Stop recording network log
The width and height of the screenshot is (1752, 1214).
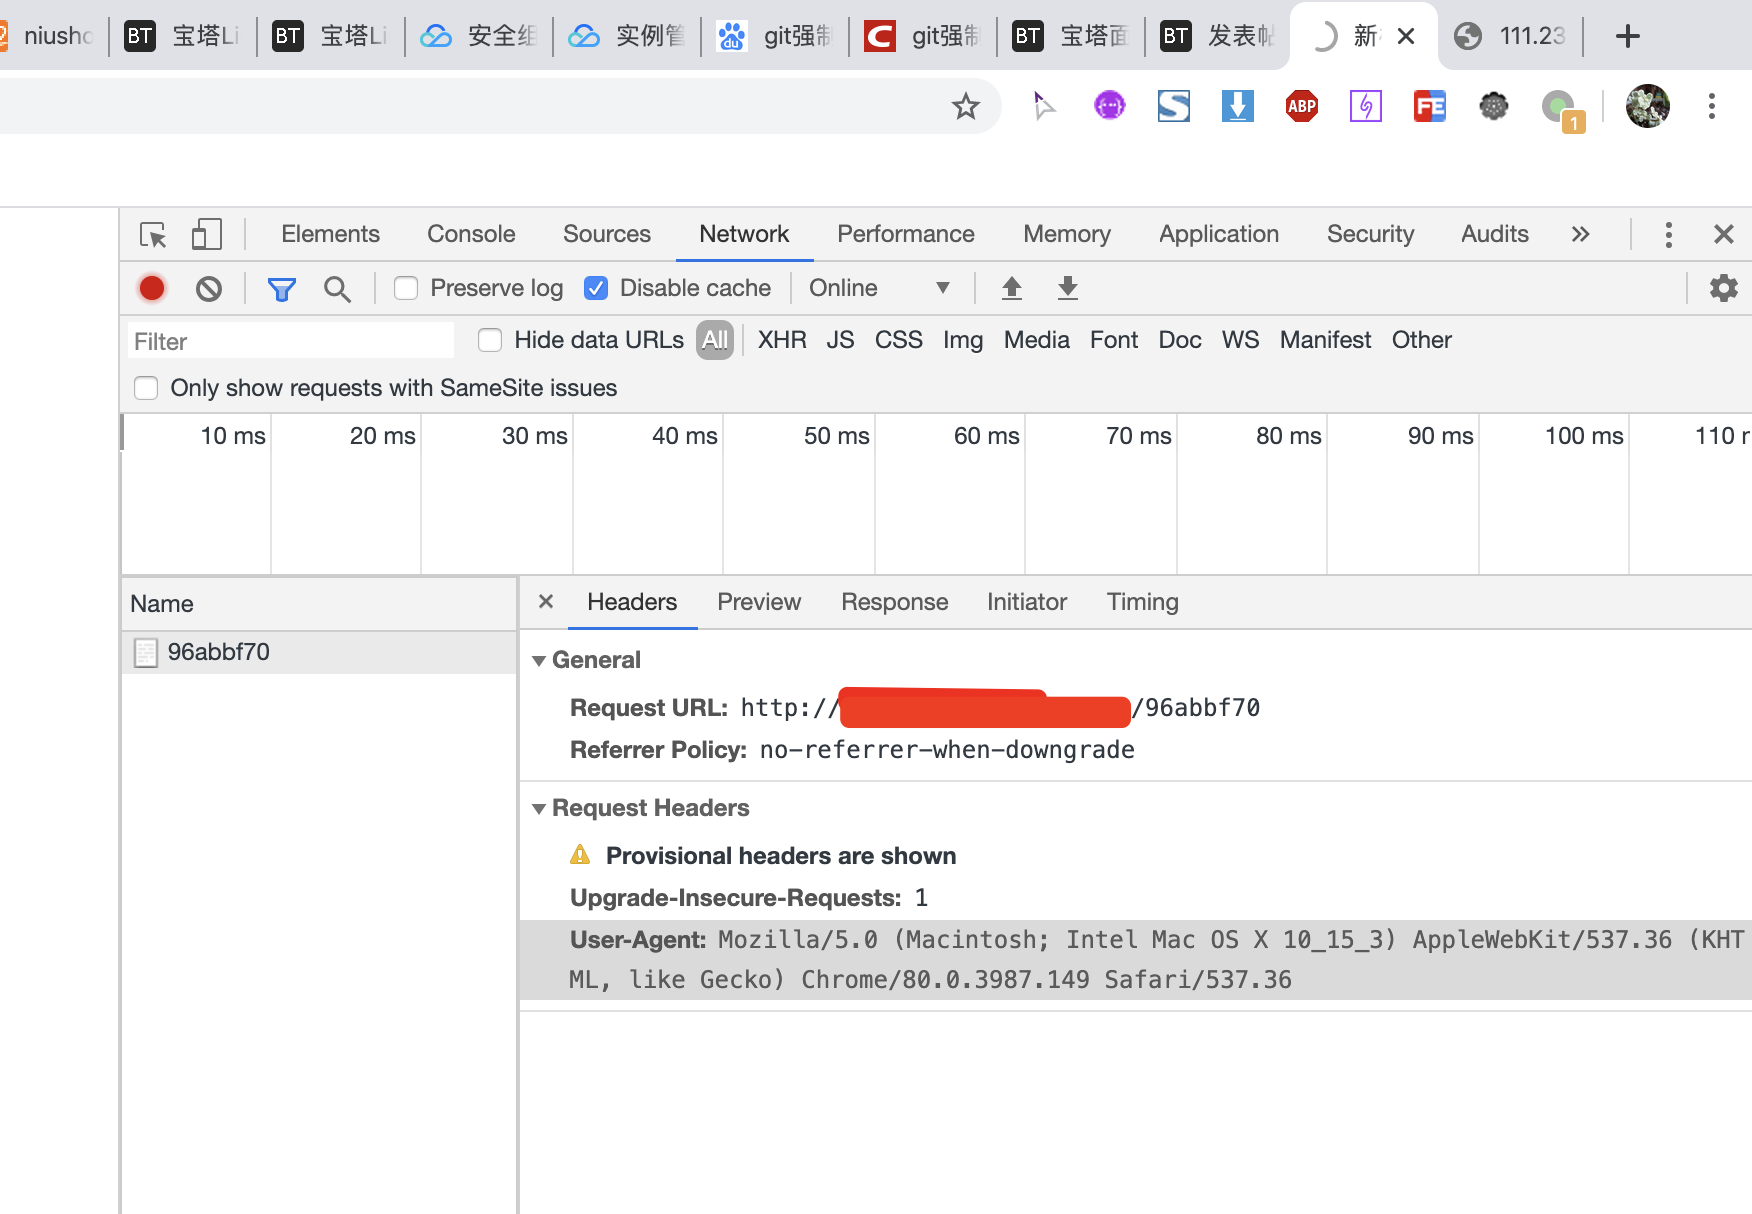pos(152,289)
